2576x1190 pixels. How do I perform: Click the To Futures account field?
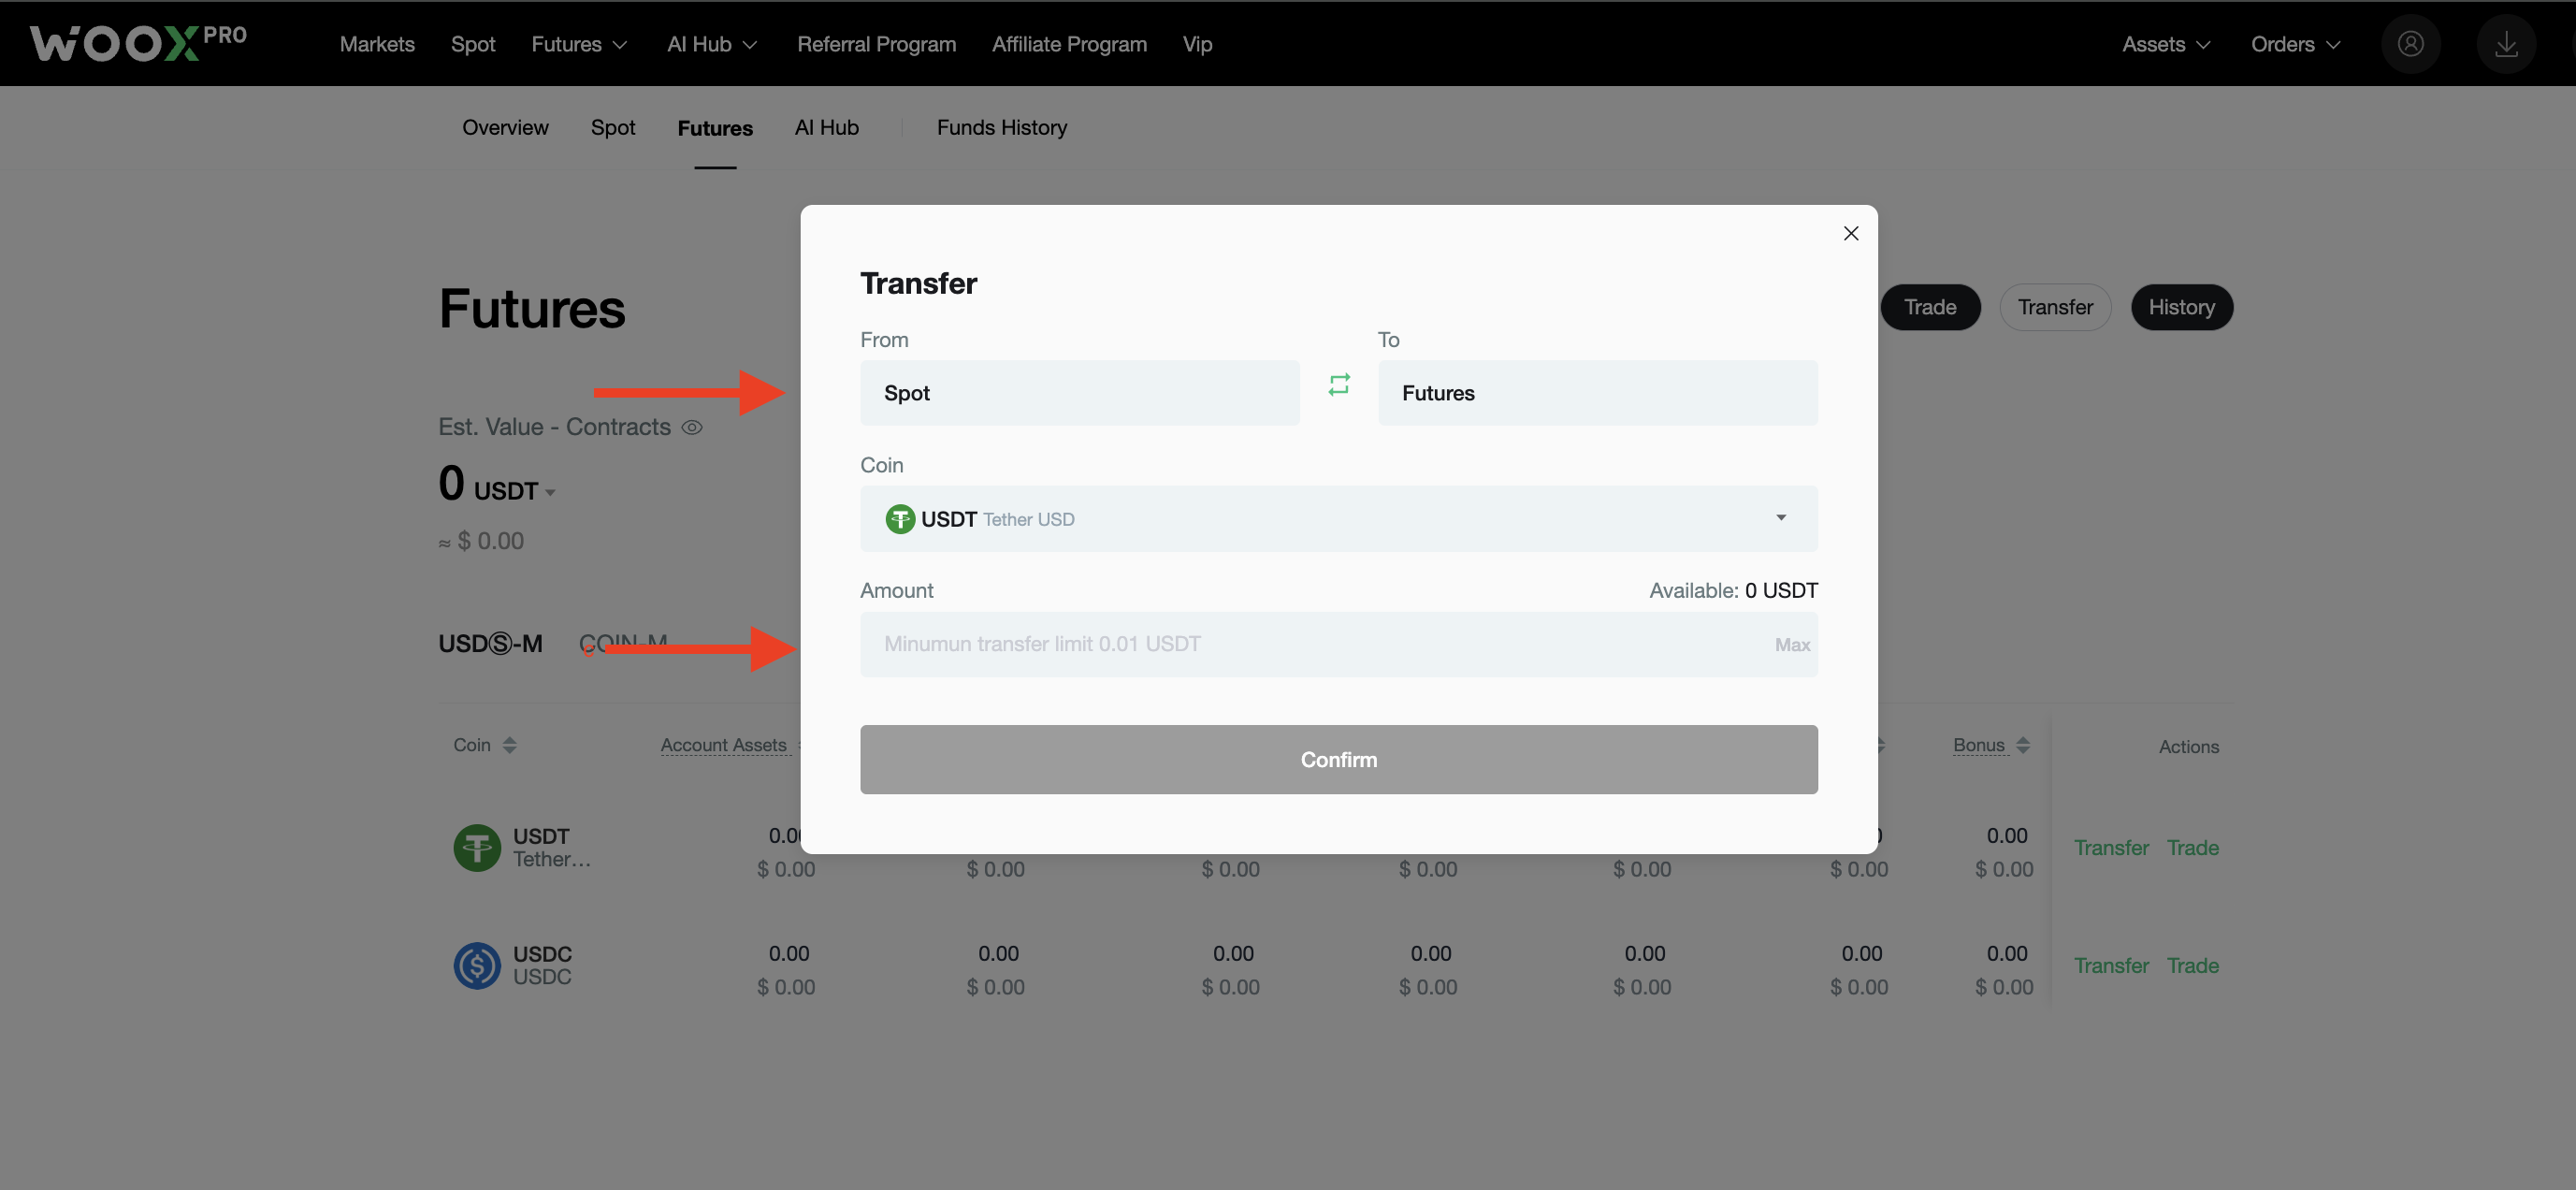coord(1598,393)
